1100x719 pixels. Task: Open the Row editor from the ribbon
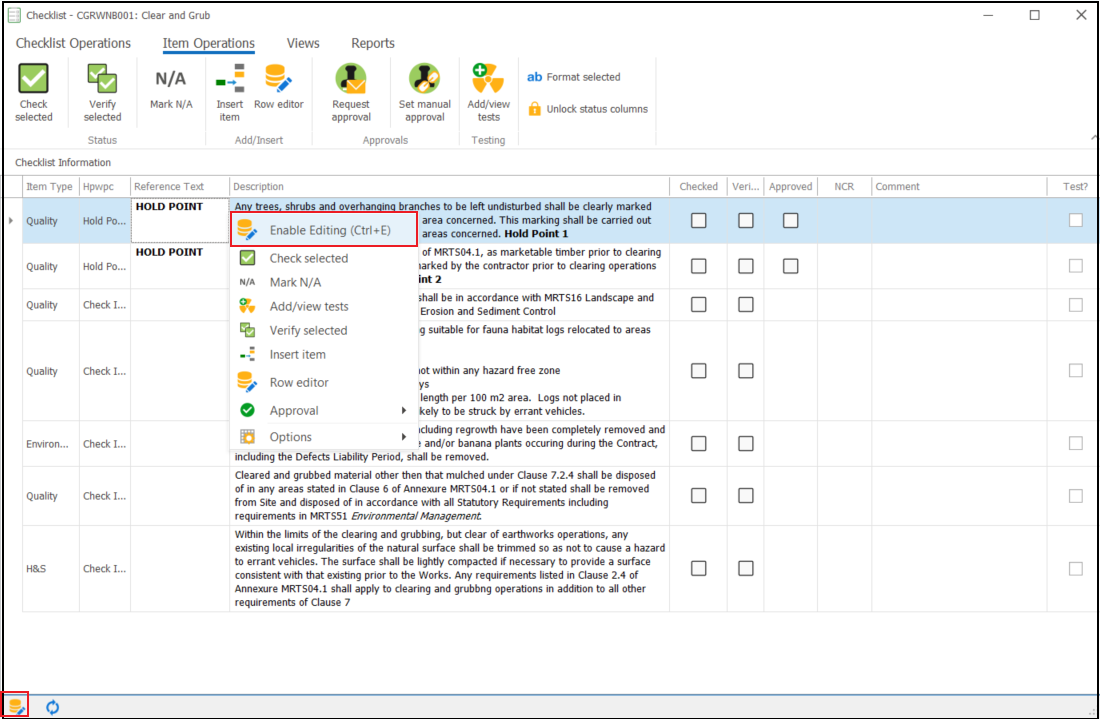click(x=279, y=87)
